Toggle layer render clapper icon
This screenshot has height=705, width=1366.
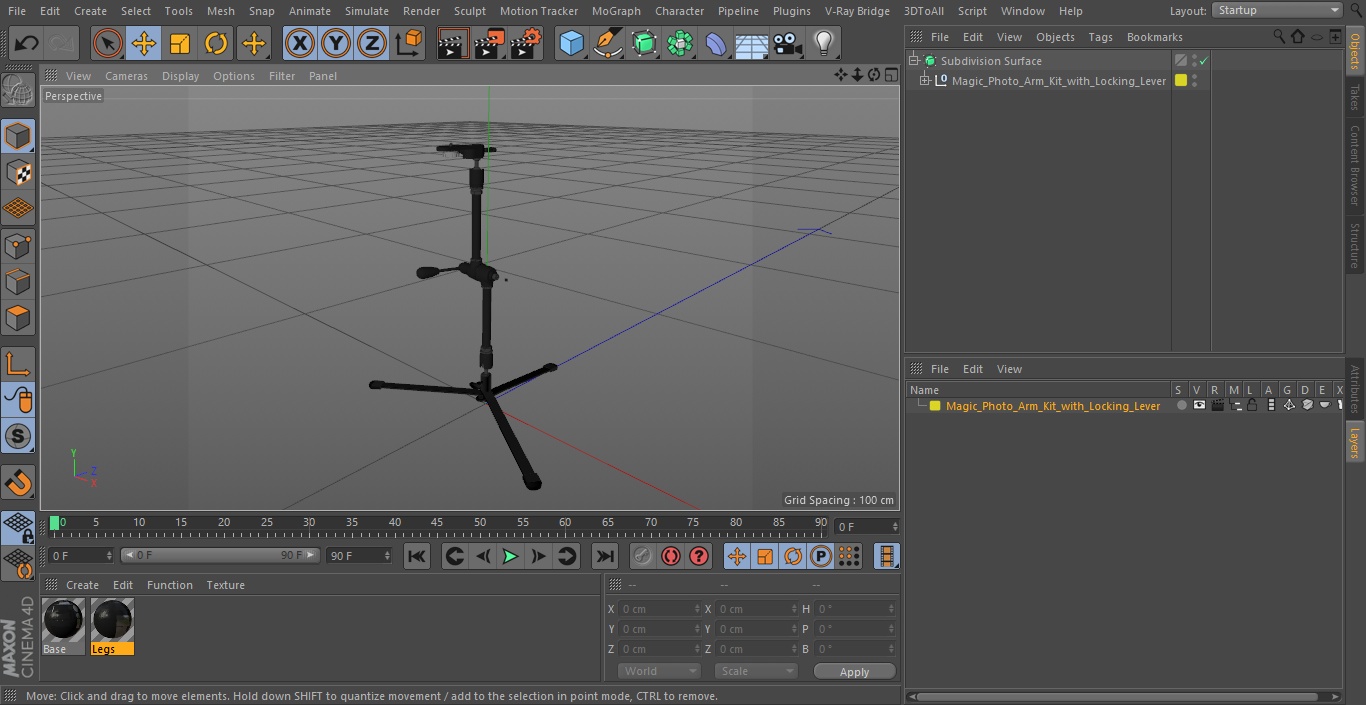(1217, 405)
